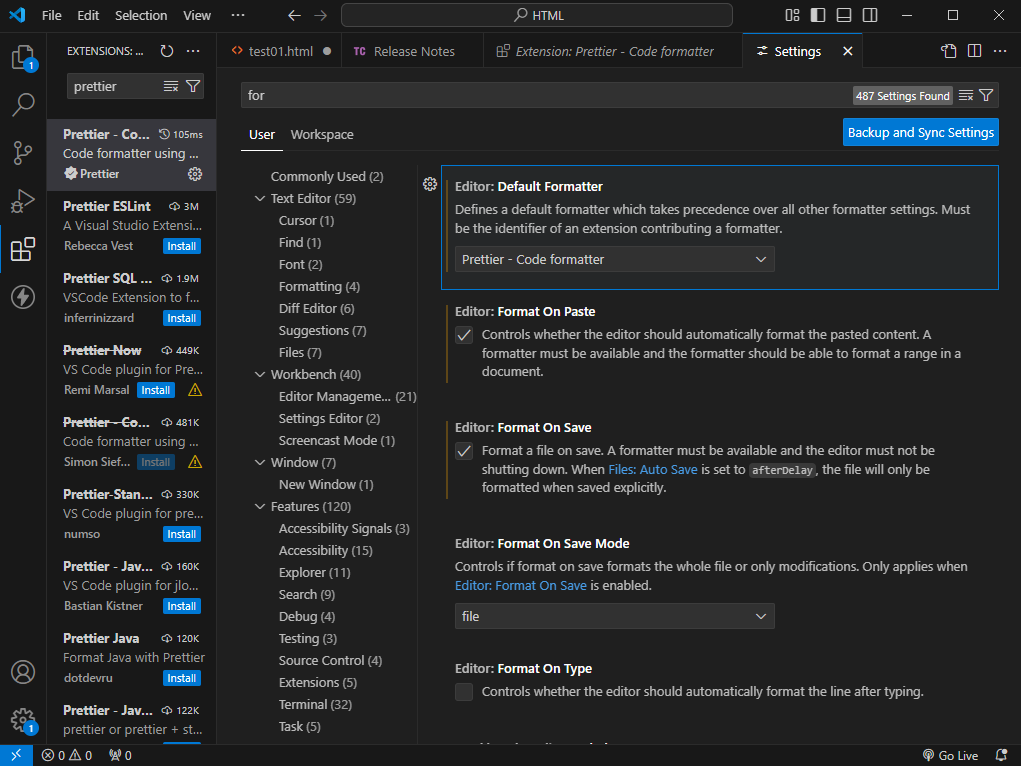Open the Extensions view icon
This screenshot has height=766, width=1021.
[x=23, y=249]
